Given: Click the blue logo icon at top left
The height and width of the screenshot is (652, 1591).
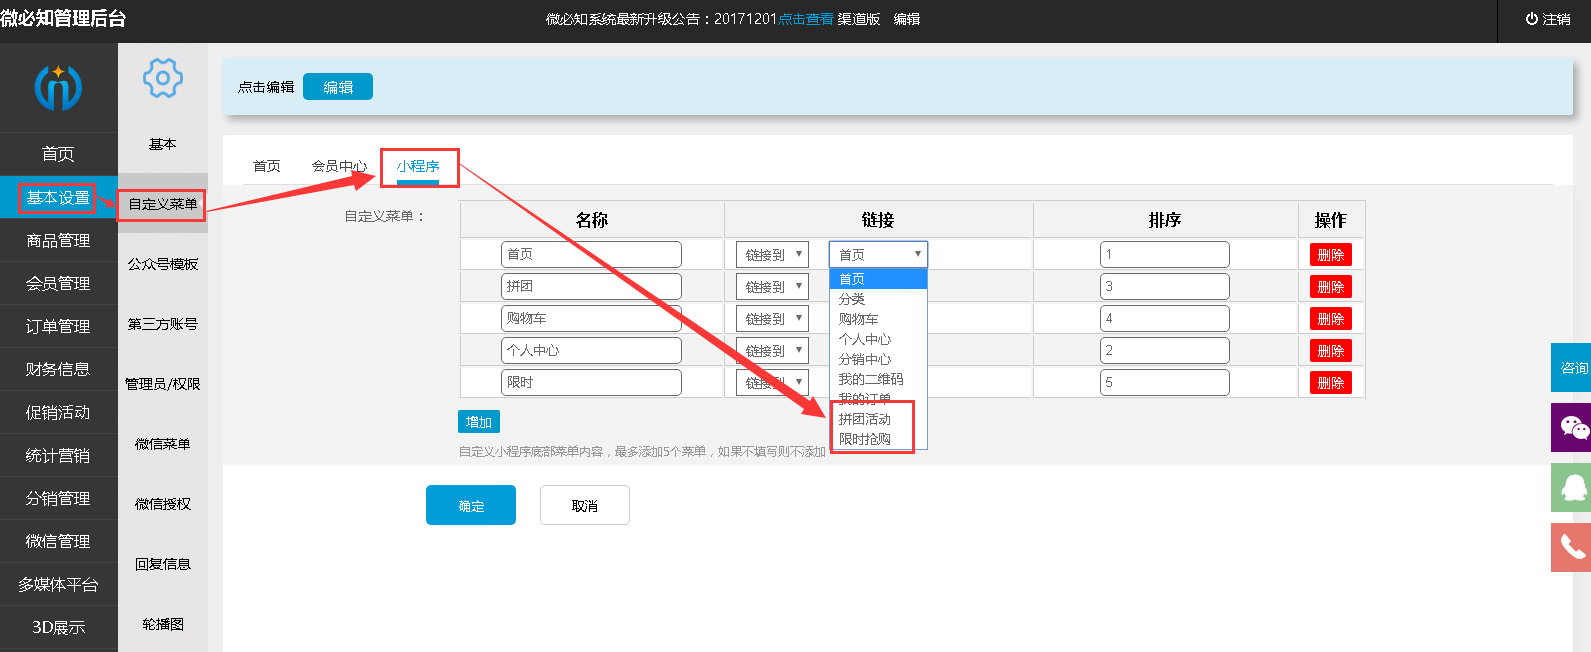Looking at the screenshot, I should 58,88.
